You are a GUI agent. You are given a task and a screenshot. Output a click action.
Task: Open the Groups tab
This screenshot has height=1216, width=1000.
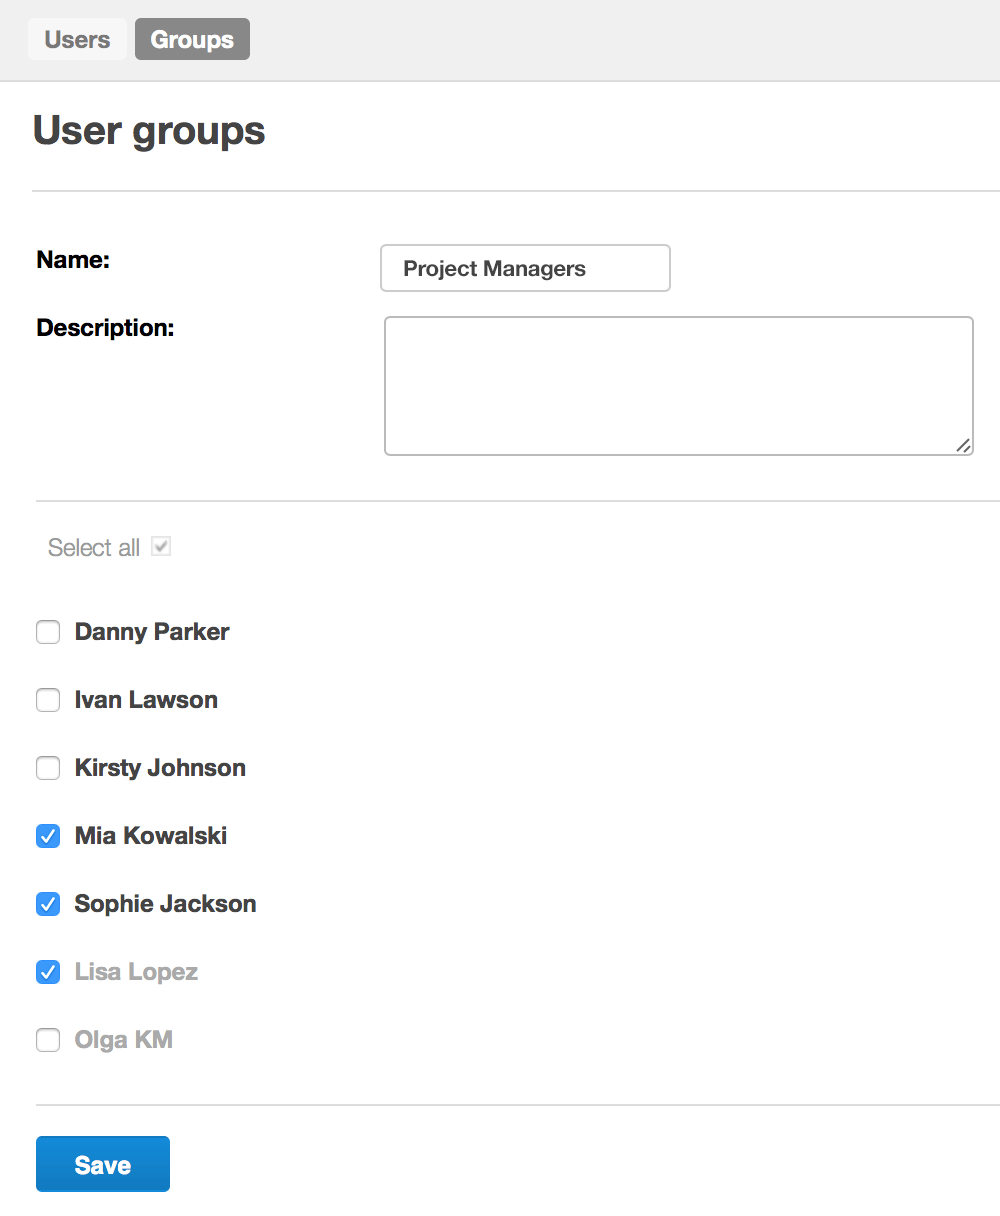pyautogui.click(x=192, y=40)
